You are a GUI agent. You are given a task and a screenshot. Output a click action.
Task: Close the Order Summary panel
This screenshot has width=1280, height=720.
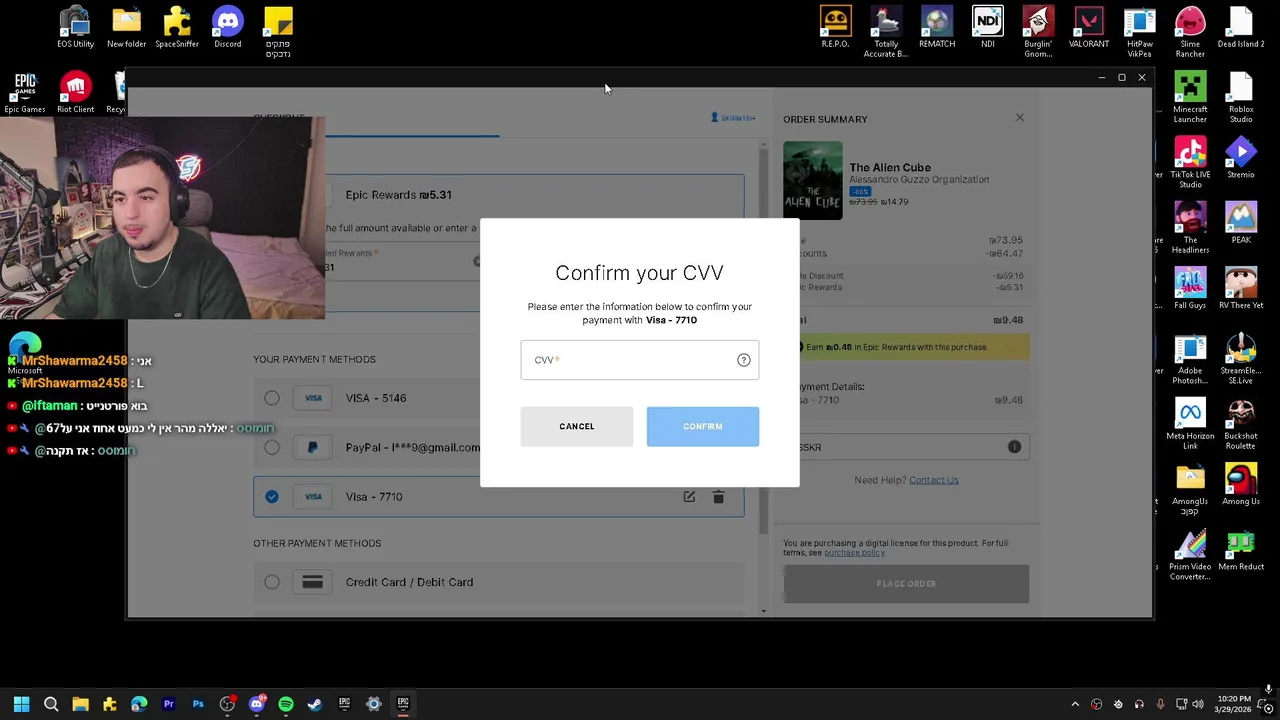tap(1020, 118)
